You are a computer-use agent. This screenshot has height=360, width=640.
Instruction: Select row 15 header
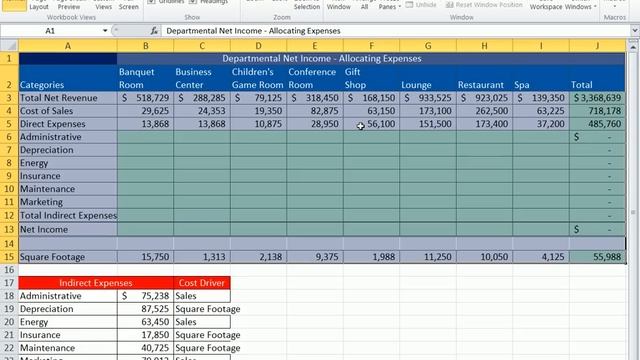coord(9,257)
